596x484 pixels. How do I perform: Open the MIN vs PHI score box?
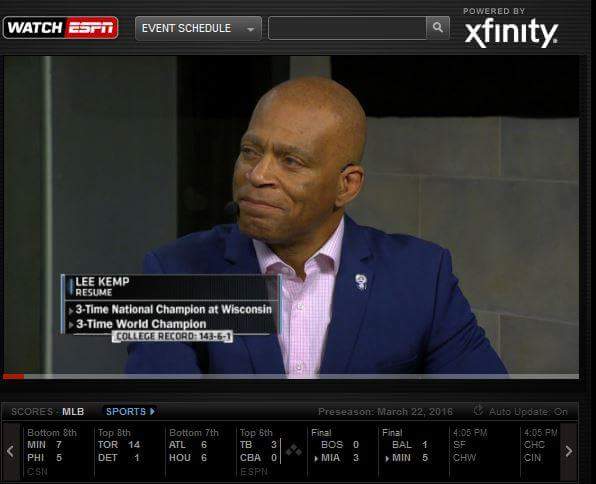pyautogui.click(x=57, y=451)
